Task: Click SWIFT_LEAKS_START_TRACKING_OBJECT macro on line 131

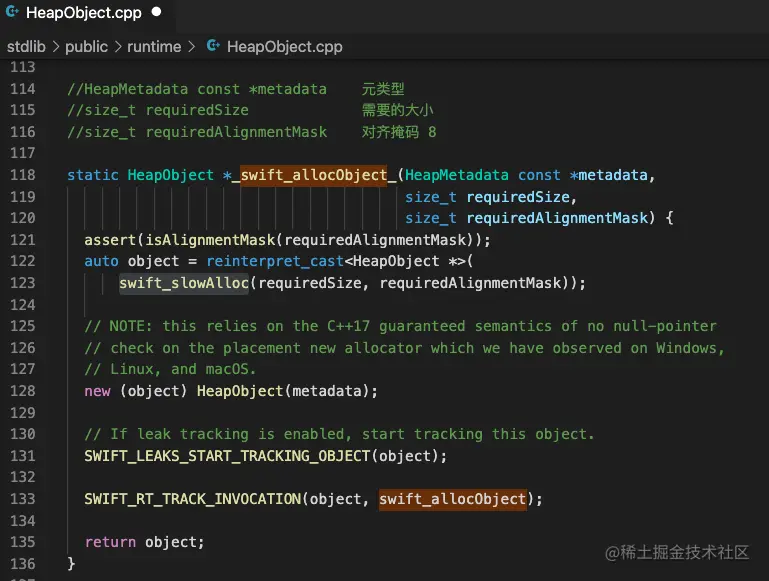Action: point(227,456)
